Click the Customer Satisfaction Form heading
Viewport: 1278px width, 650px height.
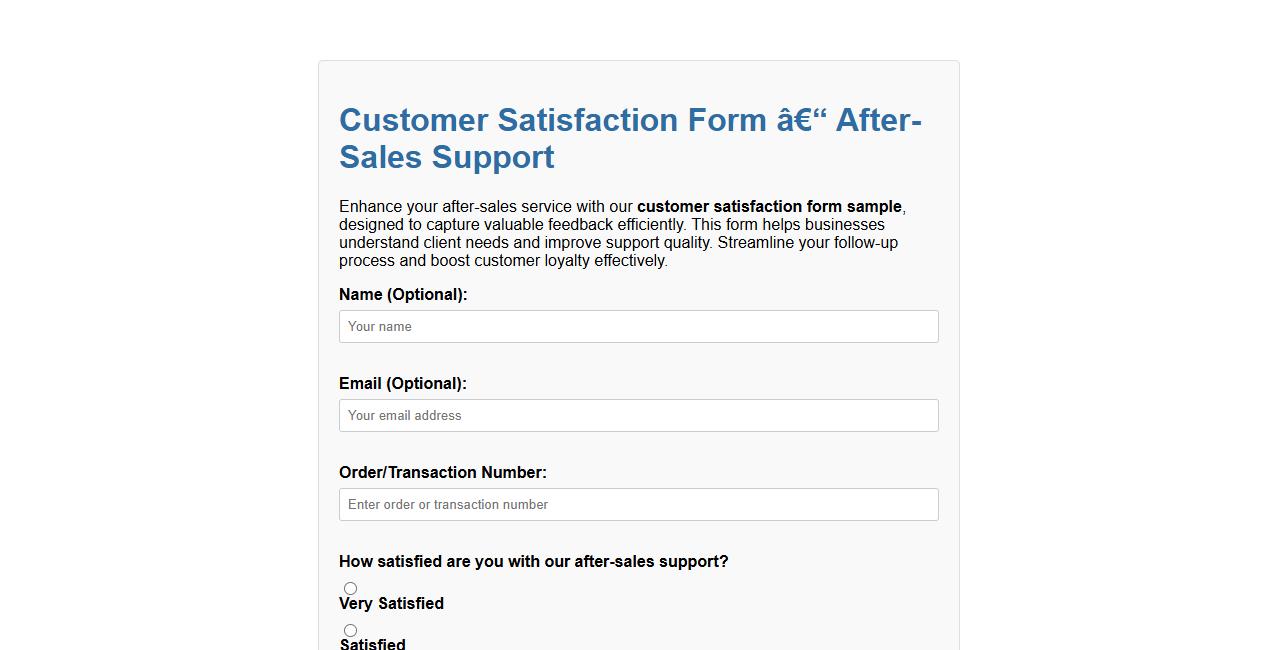(630, 138)
